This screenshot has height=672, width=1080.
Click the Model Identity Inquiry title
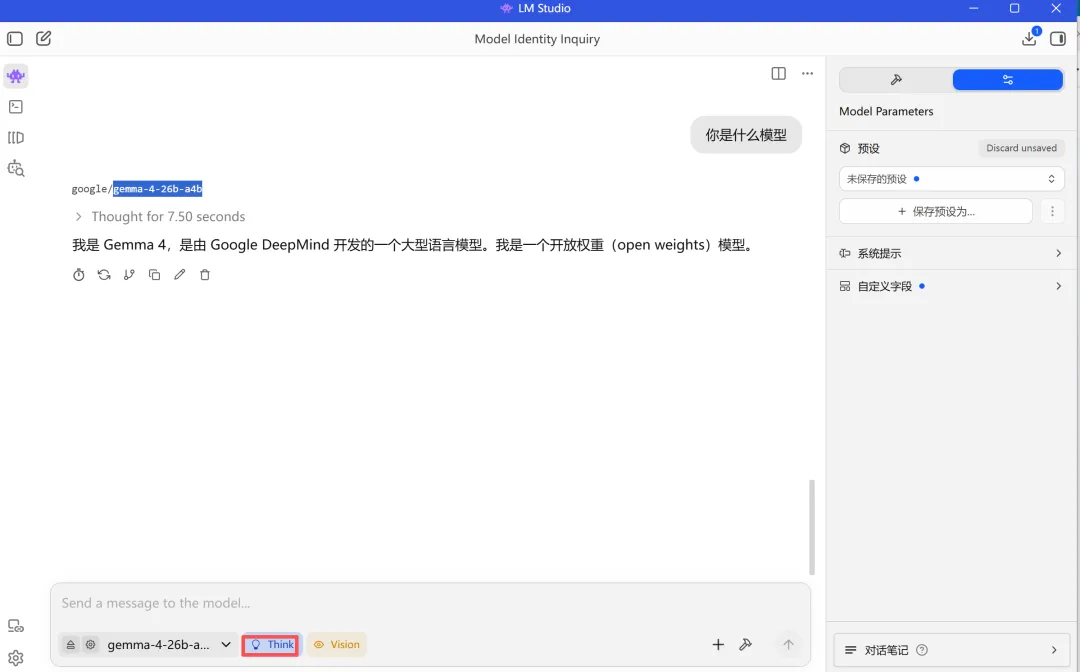[x=537, y=39]
